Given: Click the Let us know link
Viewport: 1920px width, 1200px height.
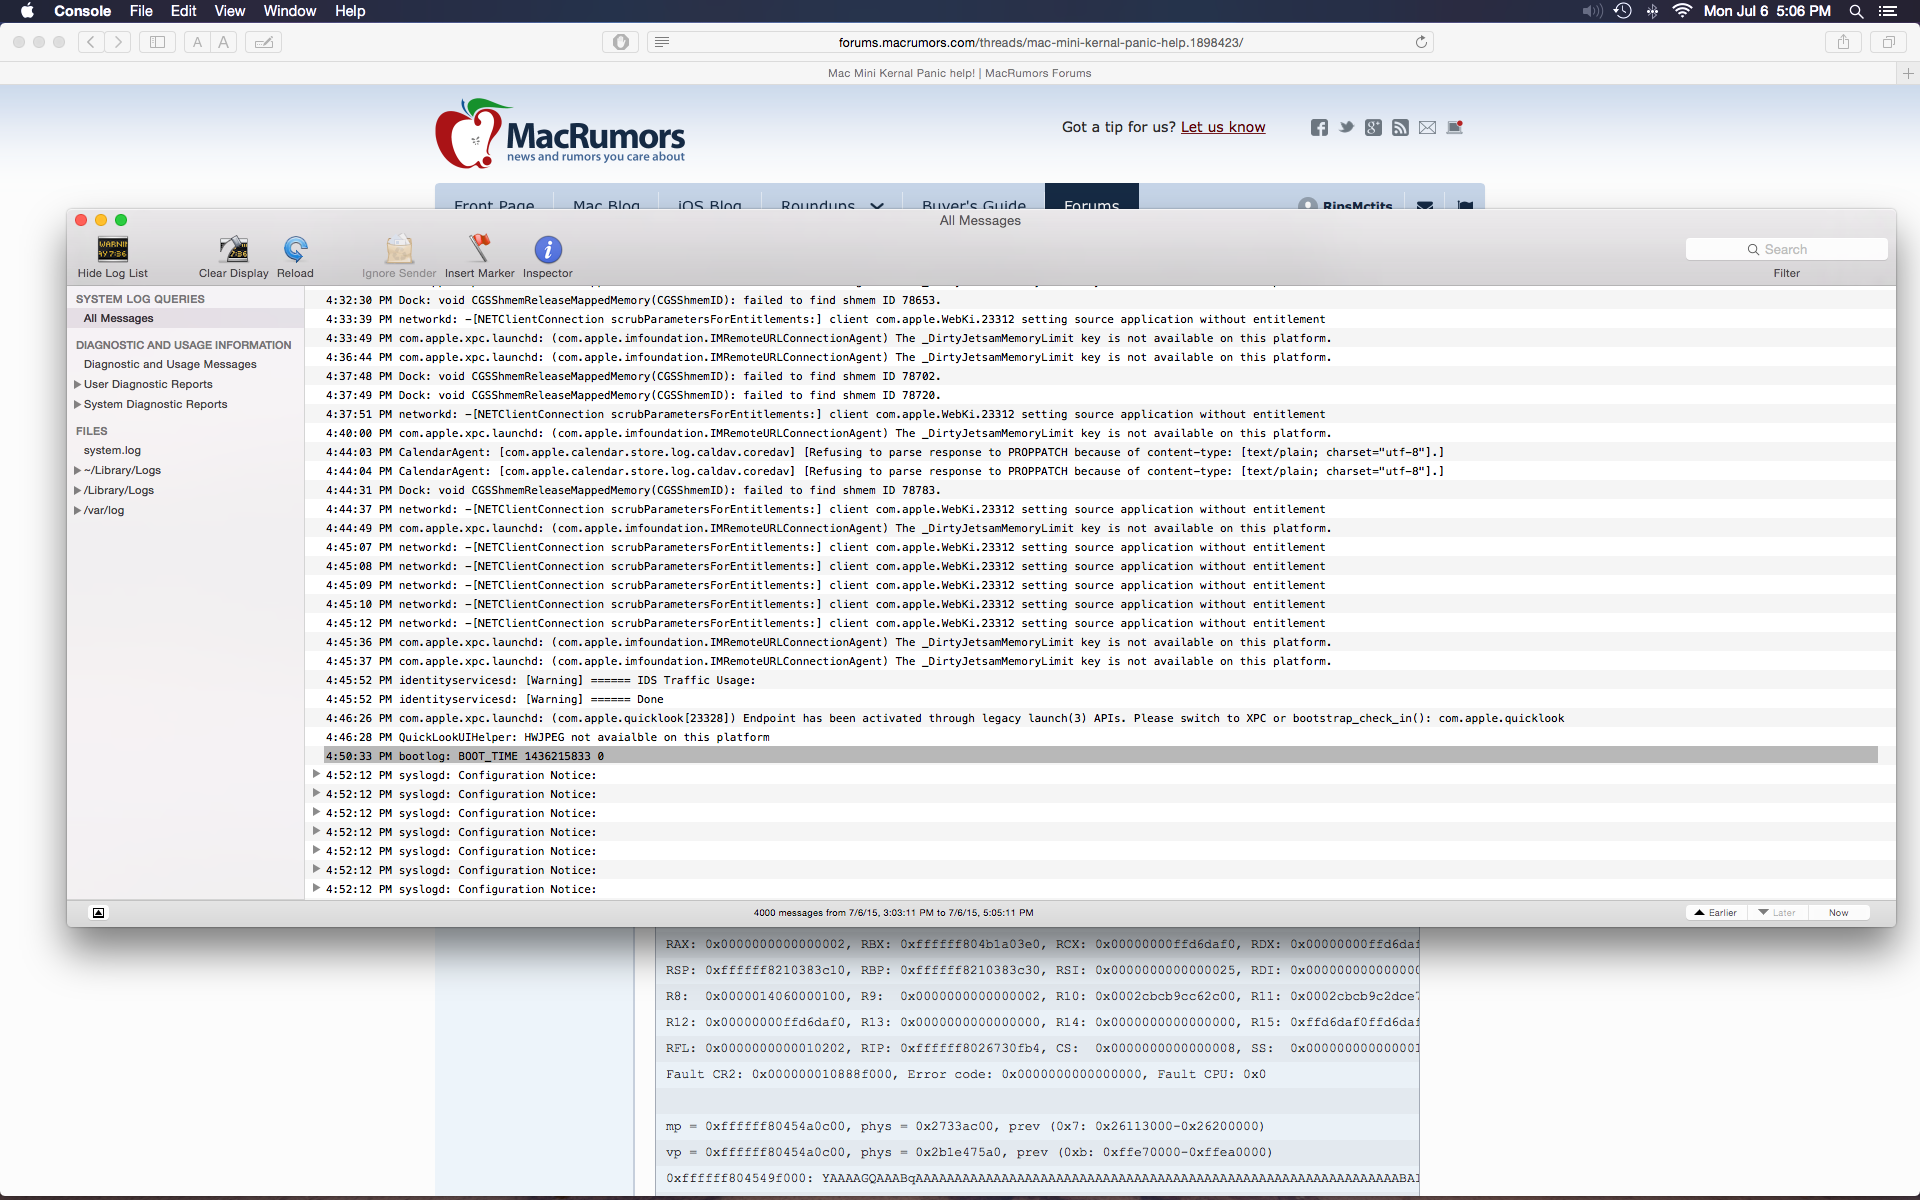Looking at the screenshot, I should pyautogui.click(x=1223, y=127).
